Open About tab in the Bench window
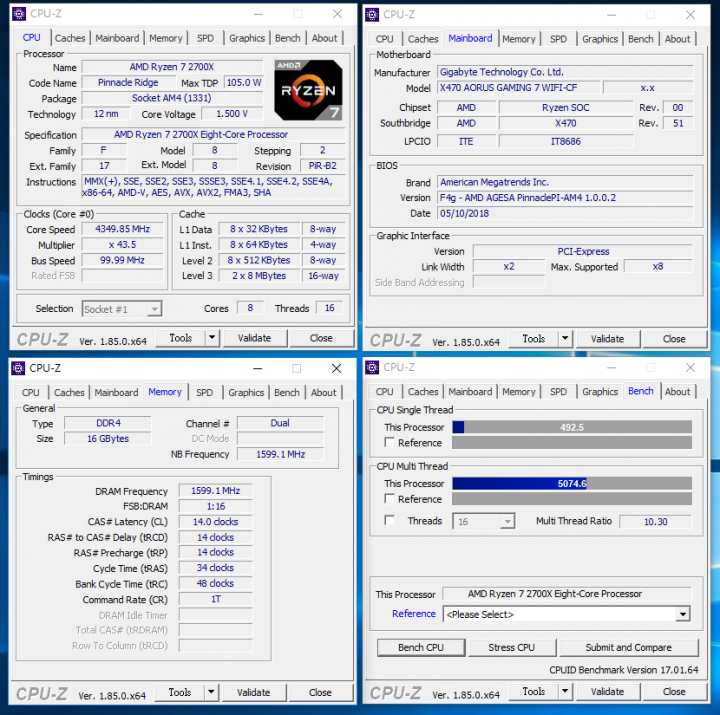720x715 pixels. (677, 392)
